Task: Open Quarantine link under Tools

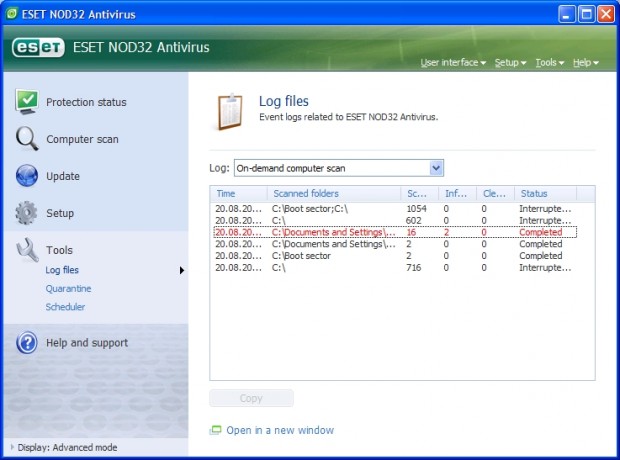Action: (x=68, y=288)
